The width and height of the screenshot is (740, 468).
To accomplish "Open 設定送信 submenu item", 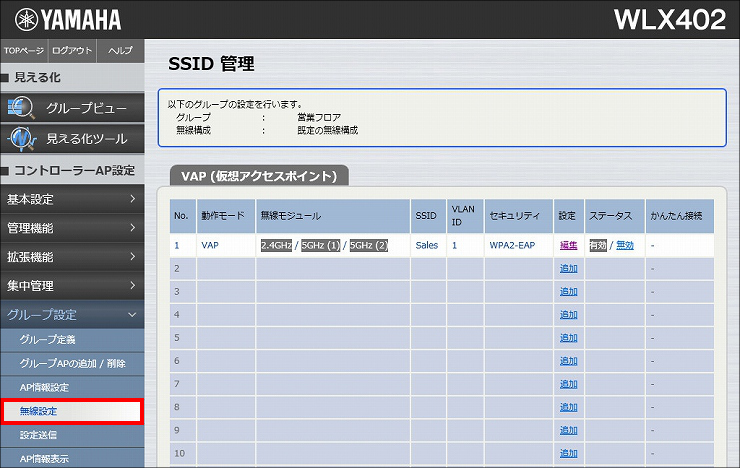I will point(72,435).
